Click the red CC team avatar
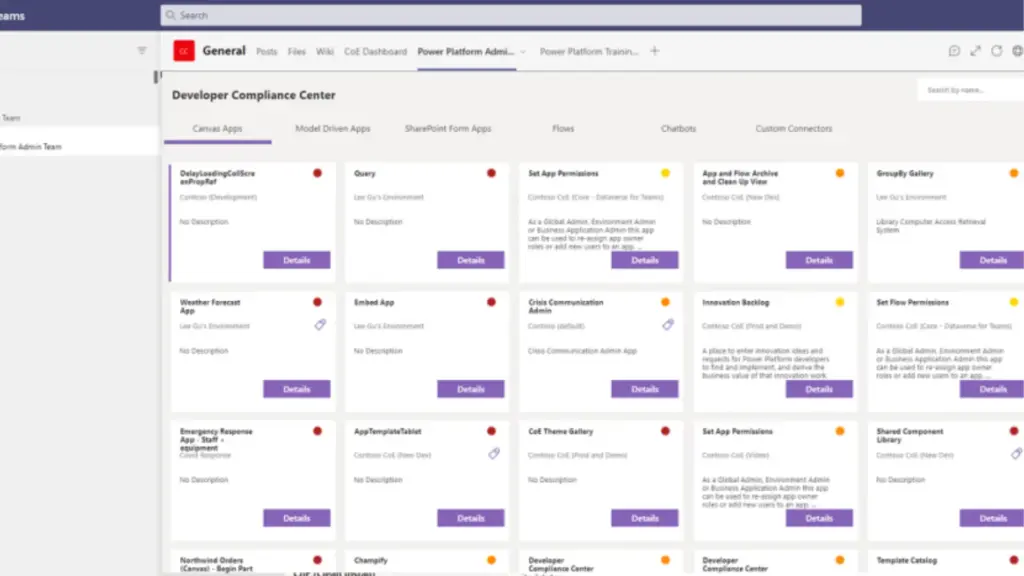This screenshot has width=1024, height=576. click(184, 51)
